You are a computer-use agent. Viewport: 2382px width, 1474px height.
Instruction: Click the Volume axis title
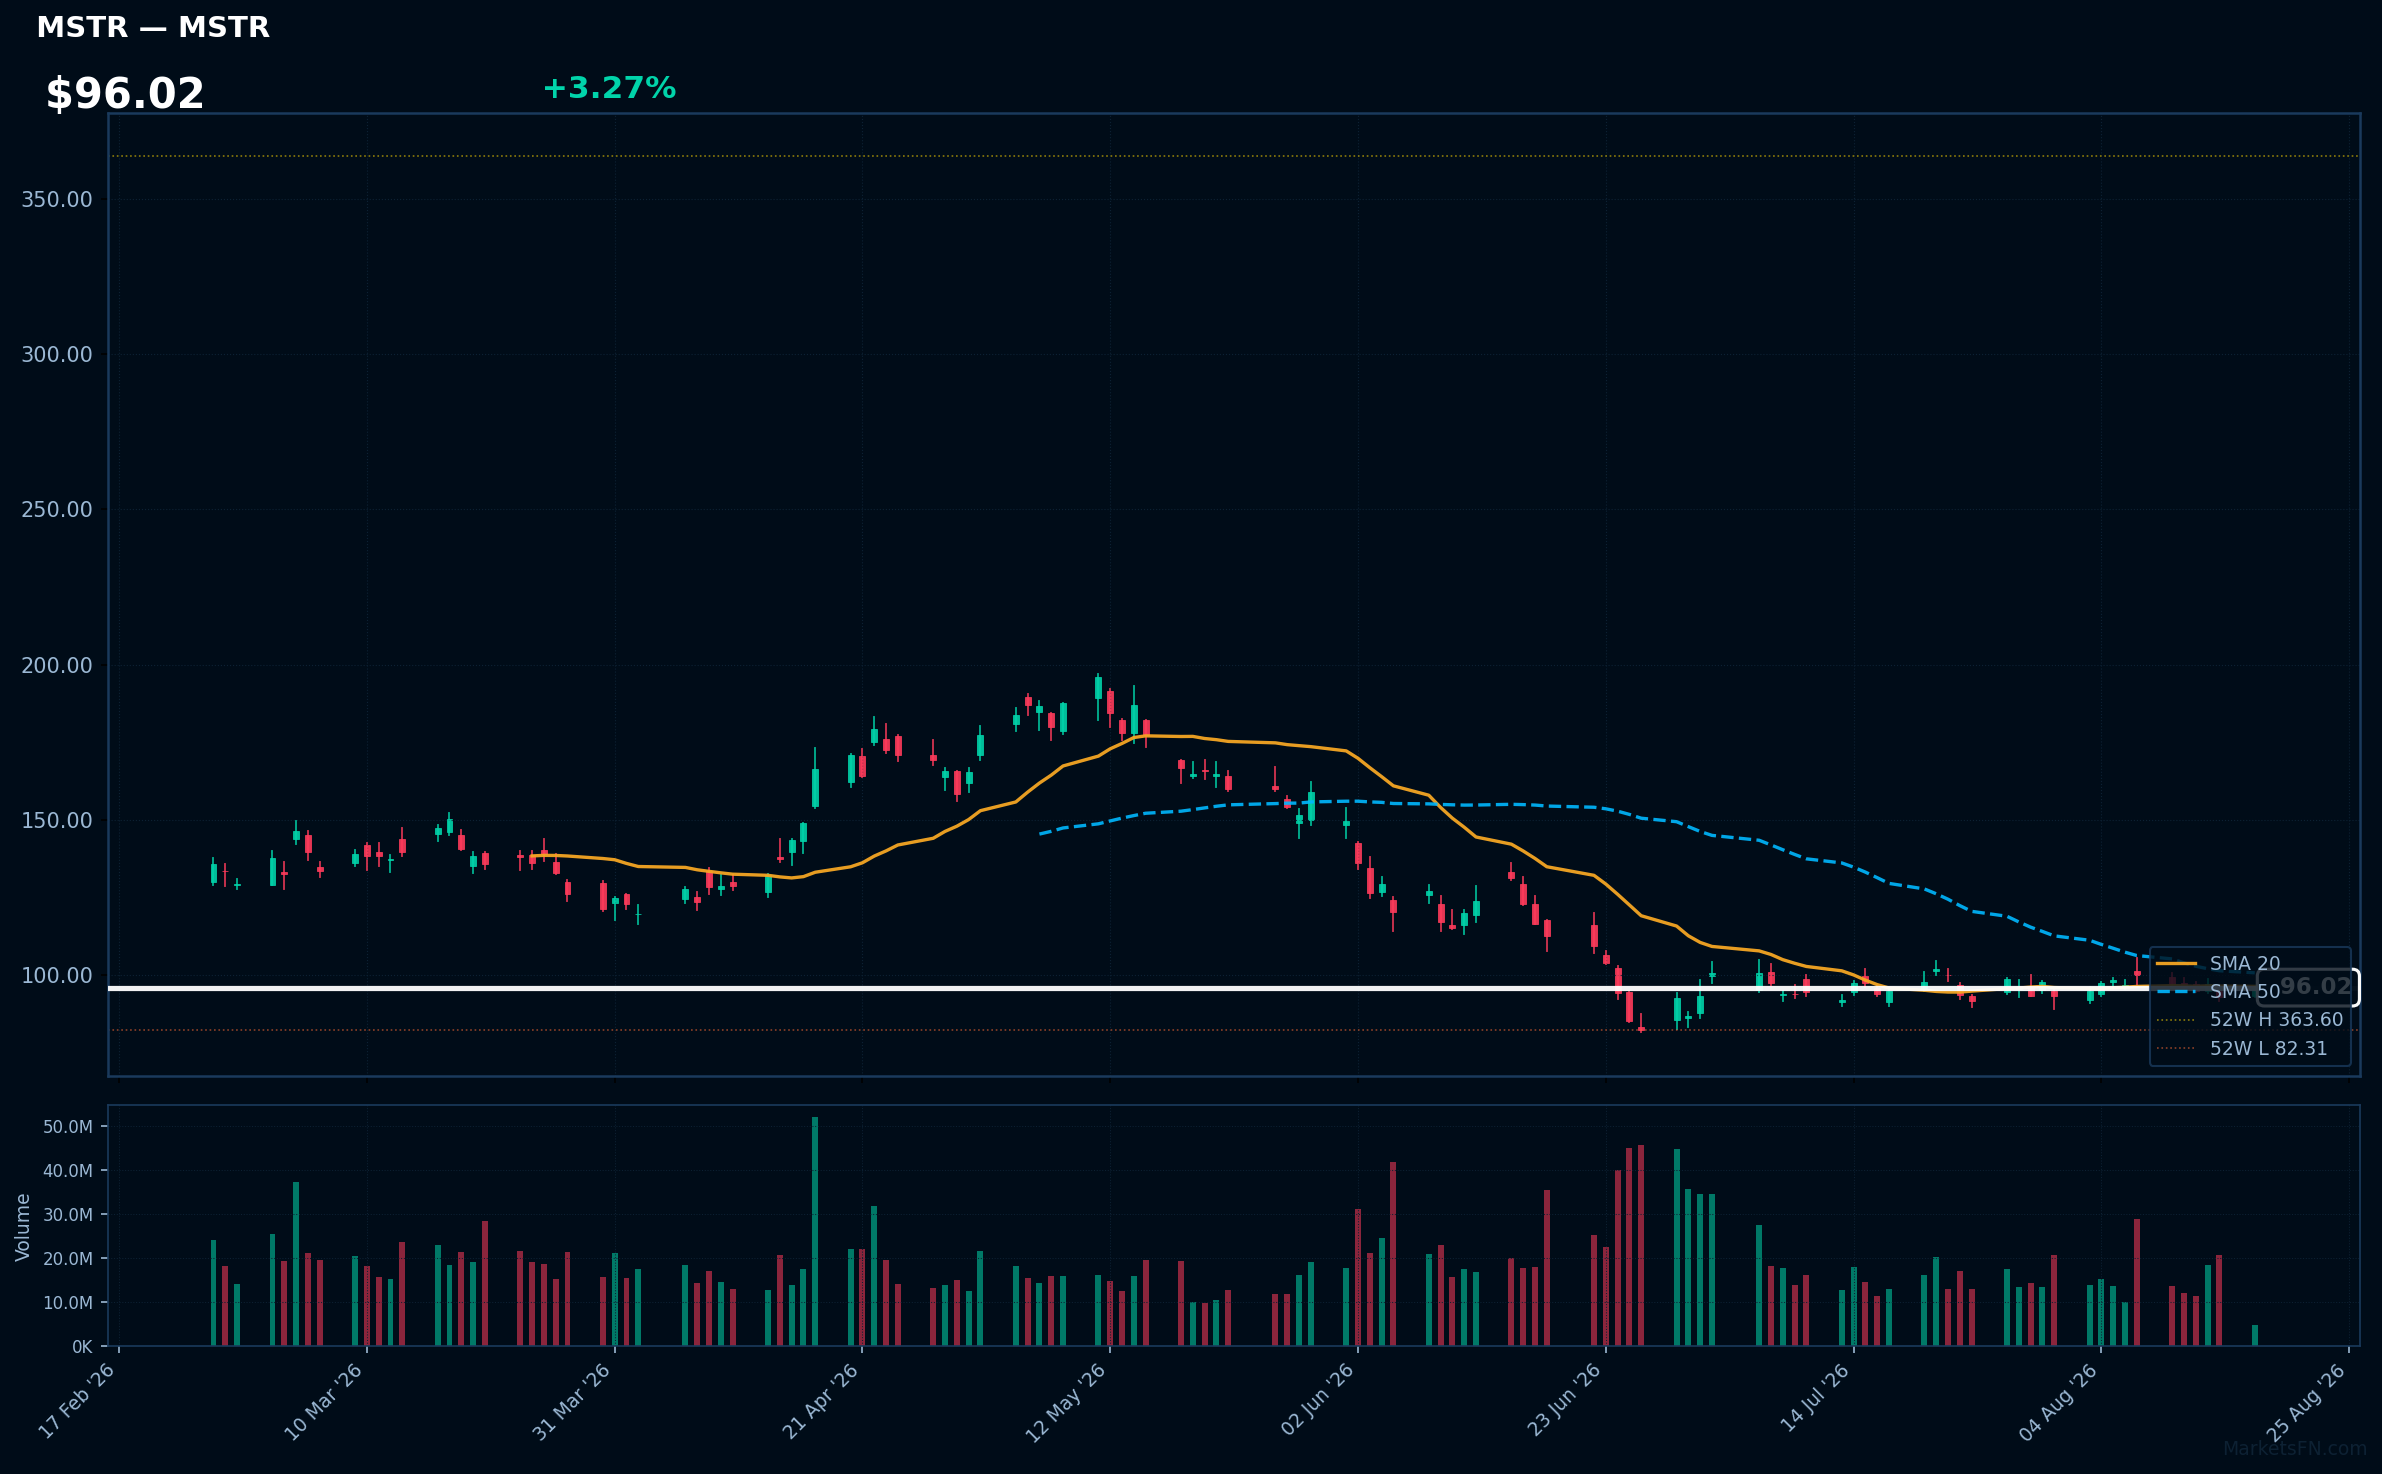(x=22, y=1227)
